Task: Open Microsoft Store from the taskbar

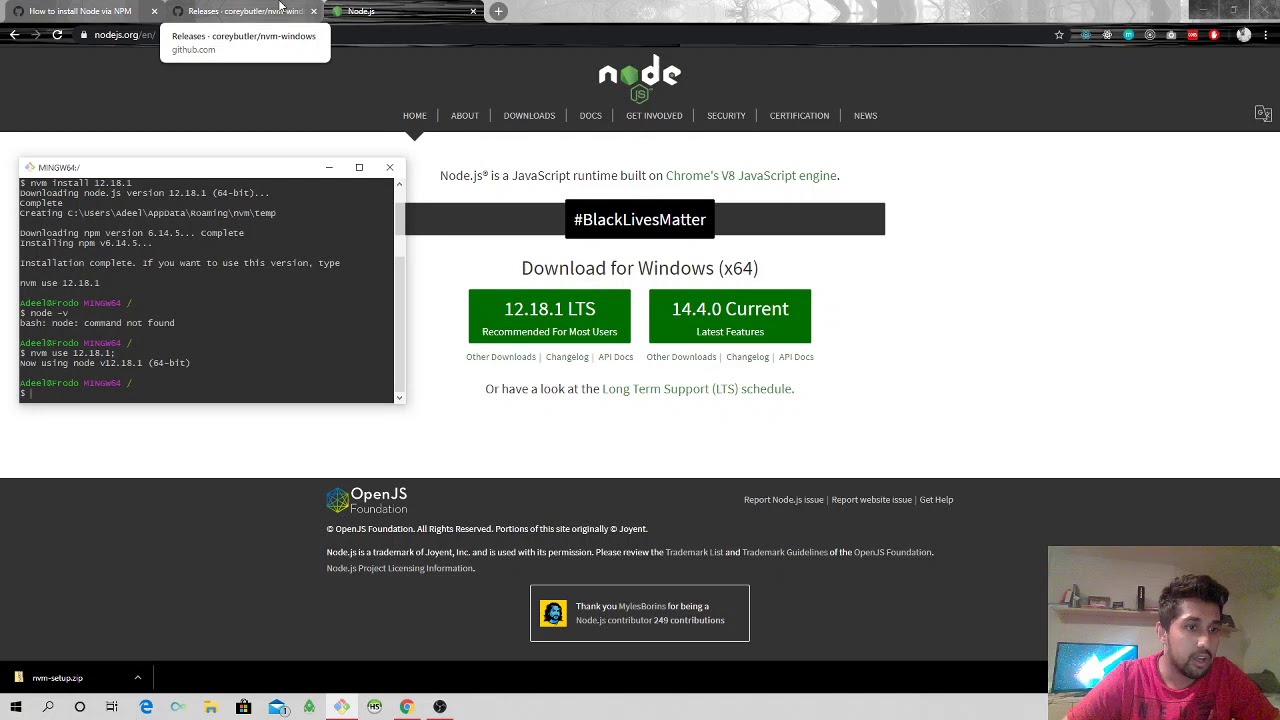Action: click(x=243, y=707)
